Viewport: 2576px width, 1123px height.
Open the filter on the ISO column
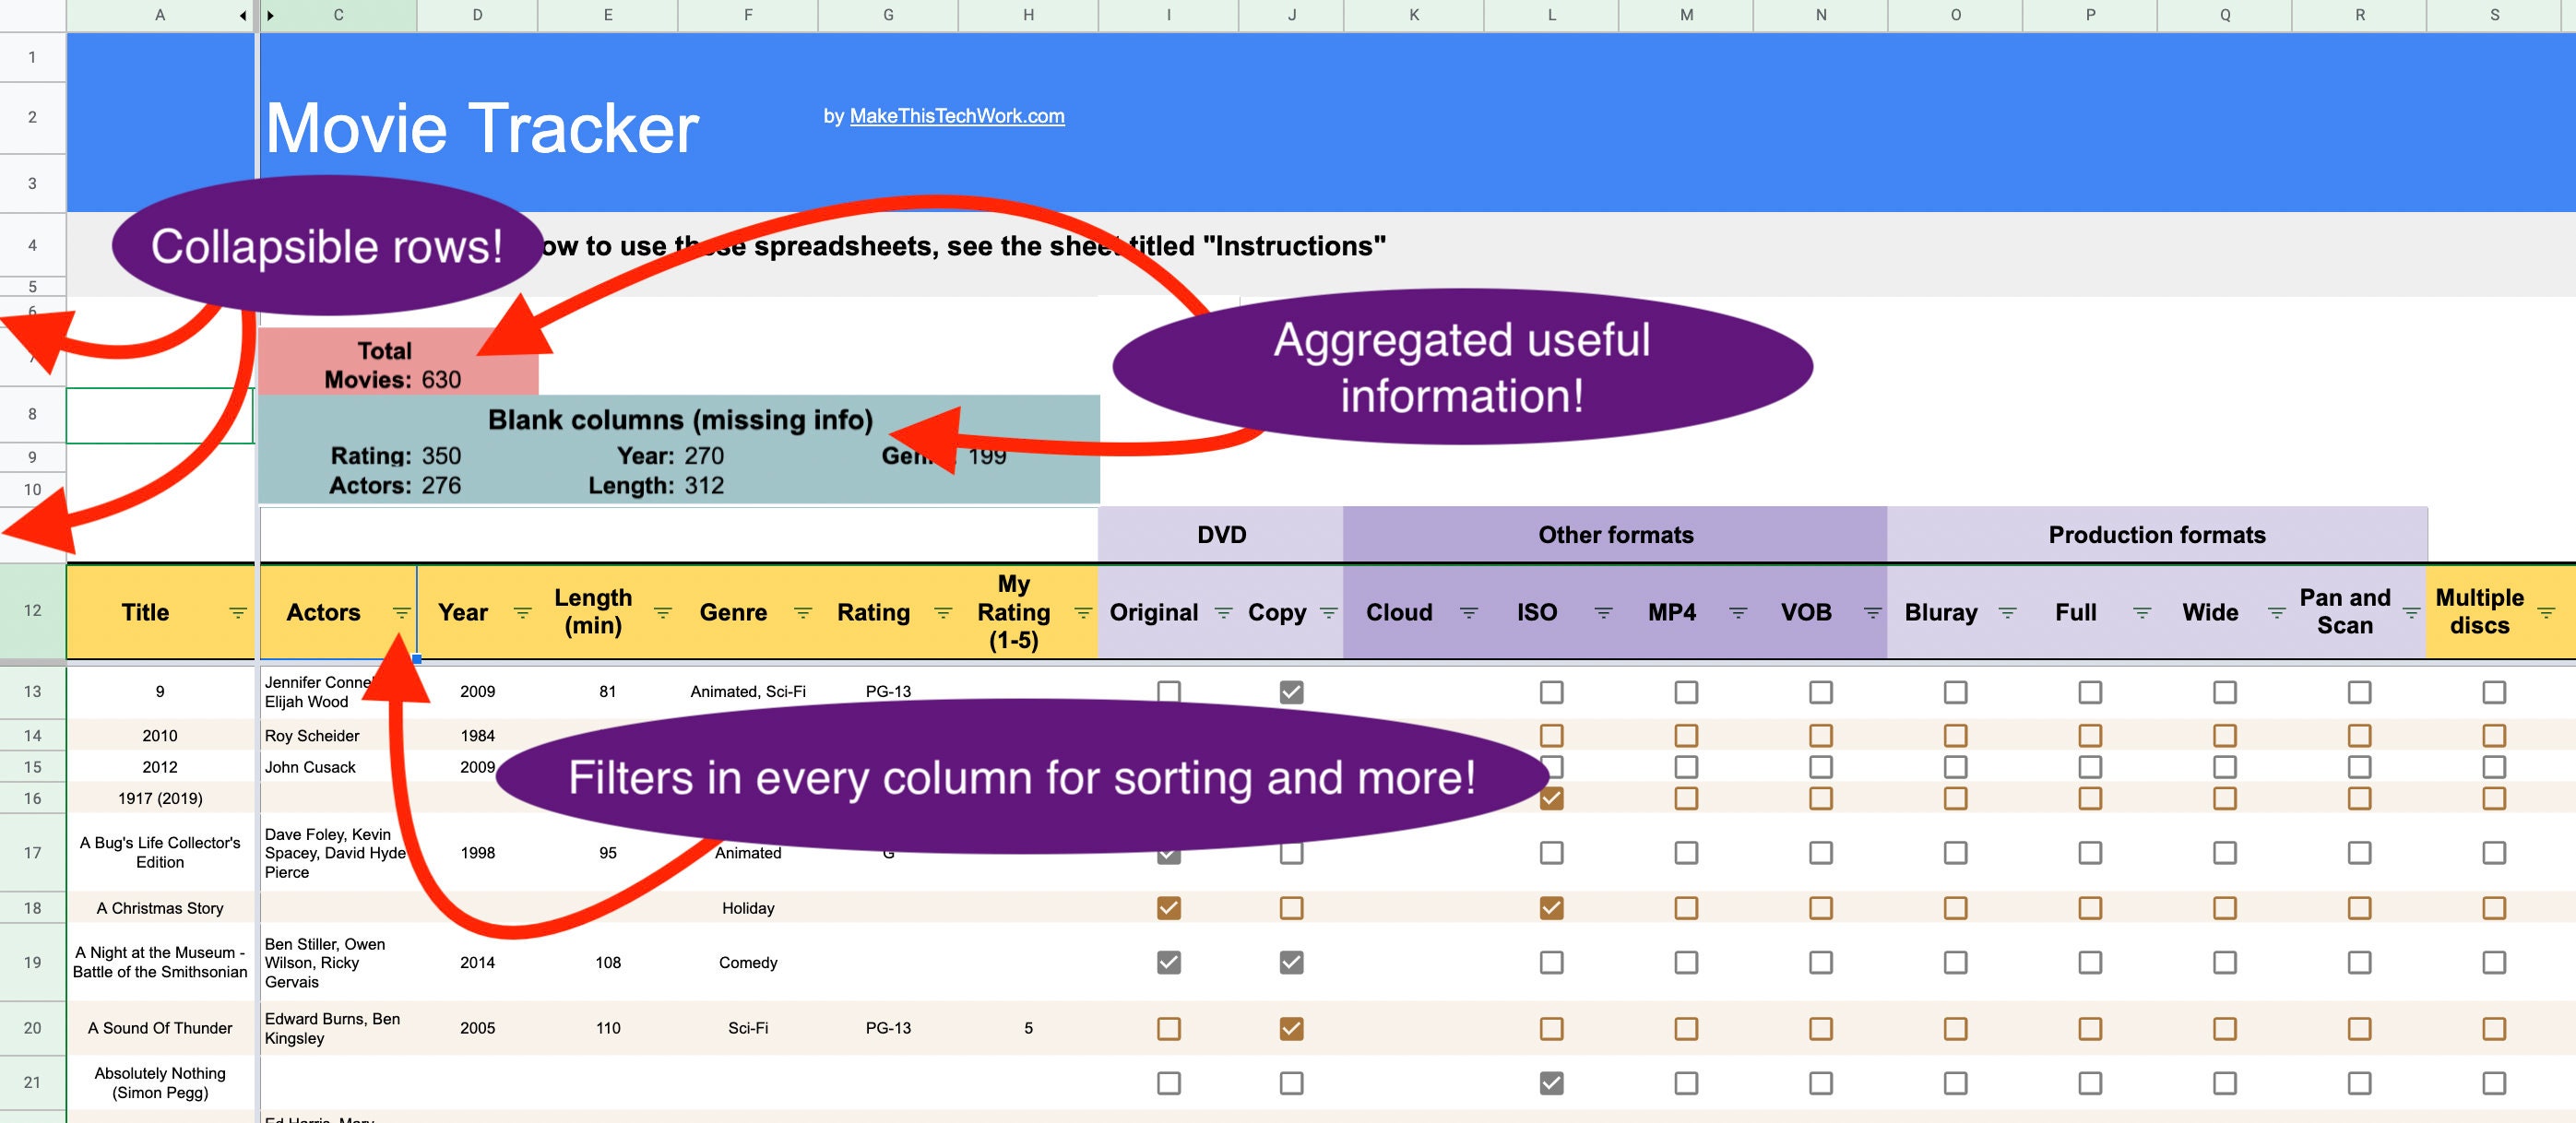pos(1602,613)
